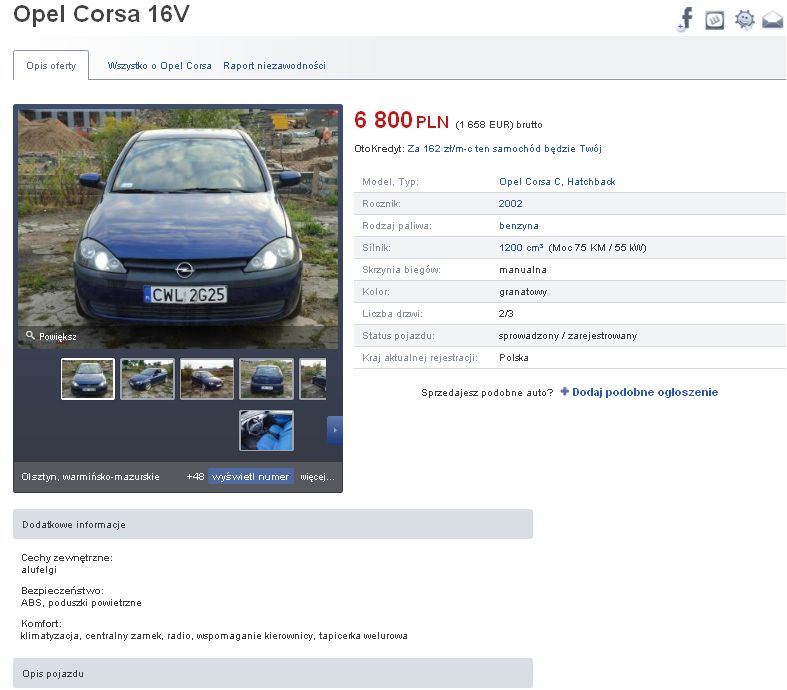Enlarge the main car photo
Screen dimensions: 787x690
coord(178,227)
